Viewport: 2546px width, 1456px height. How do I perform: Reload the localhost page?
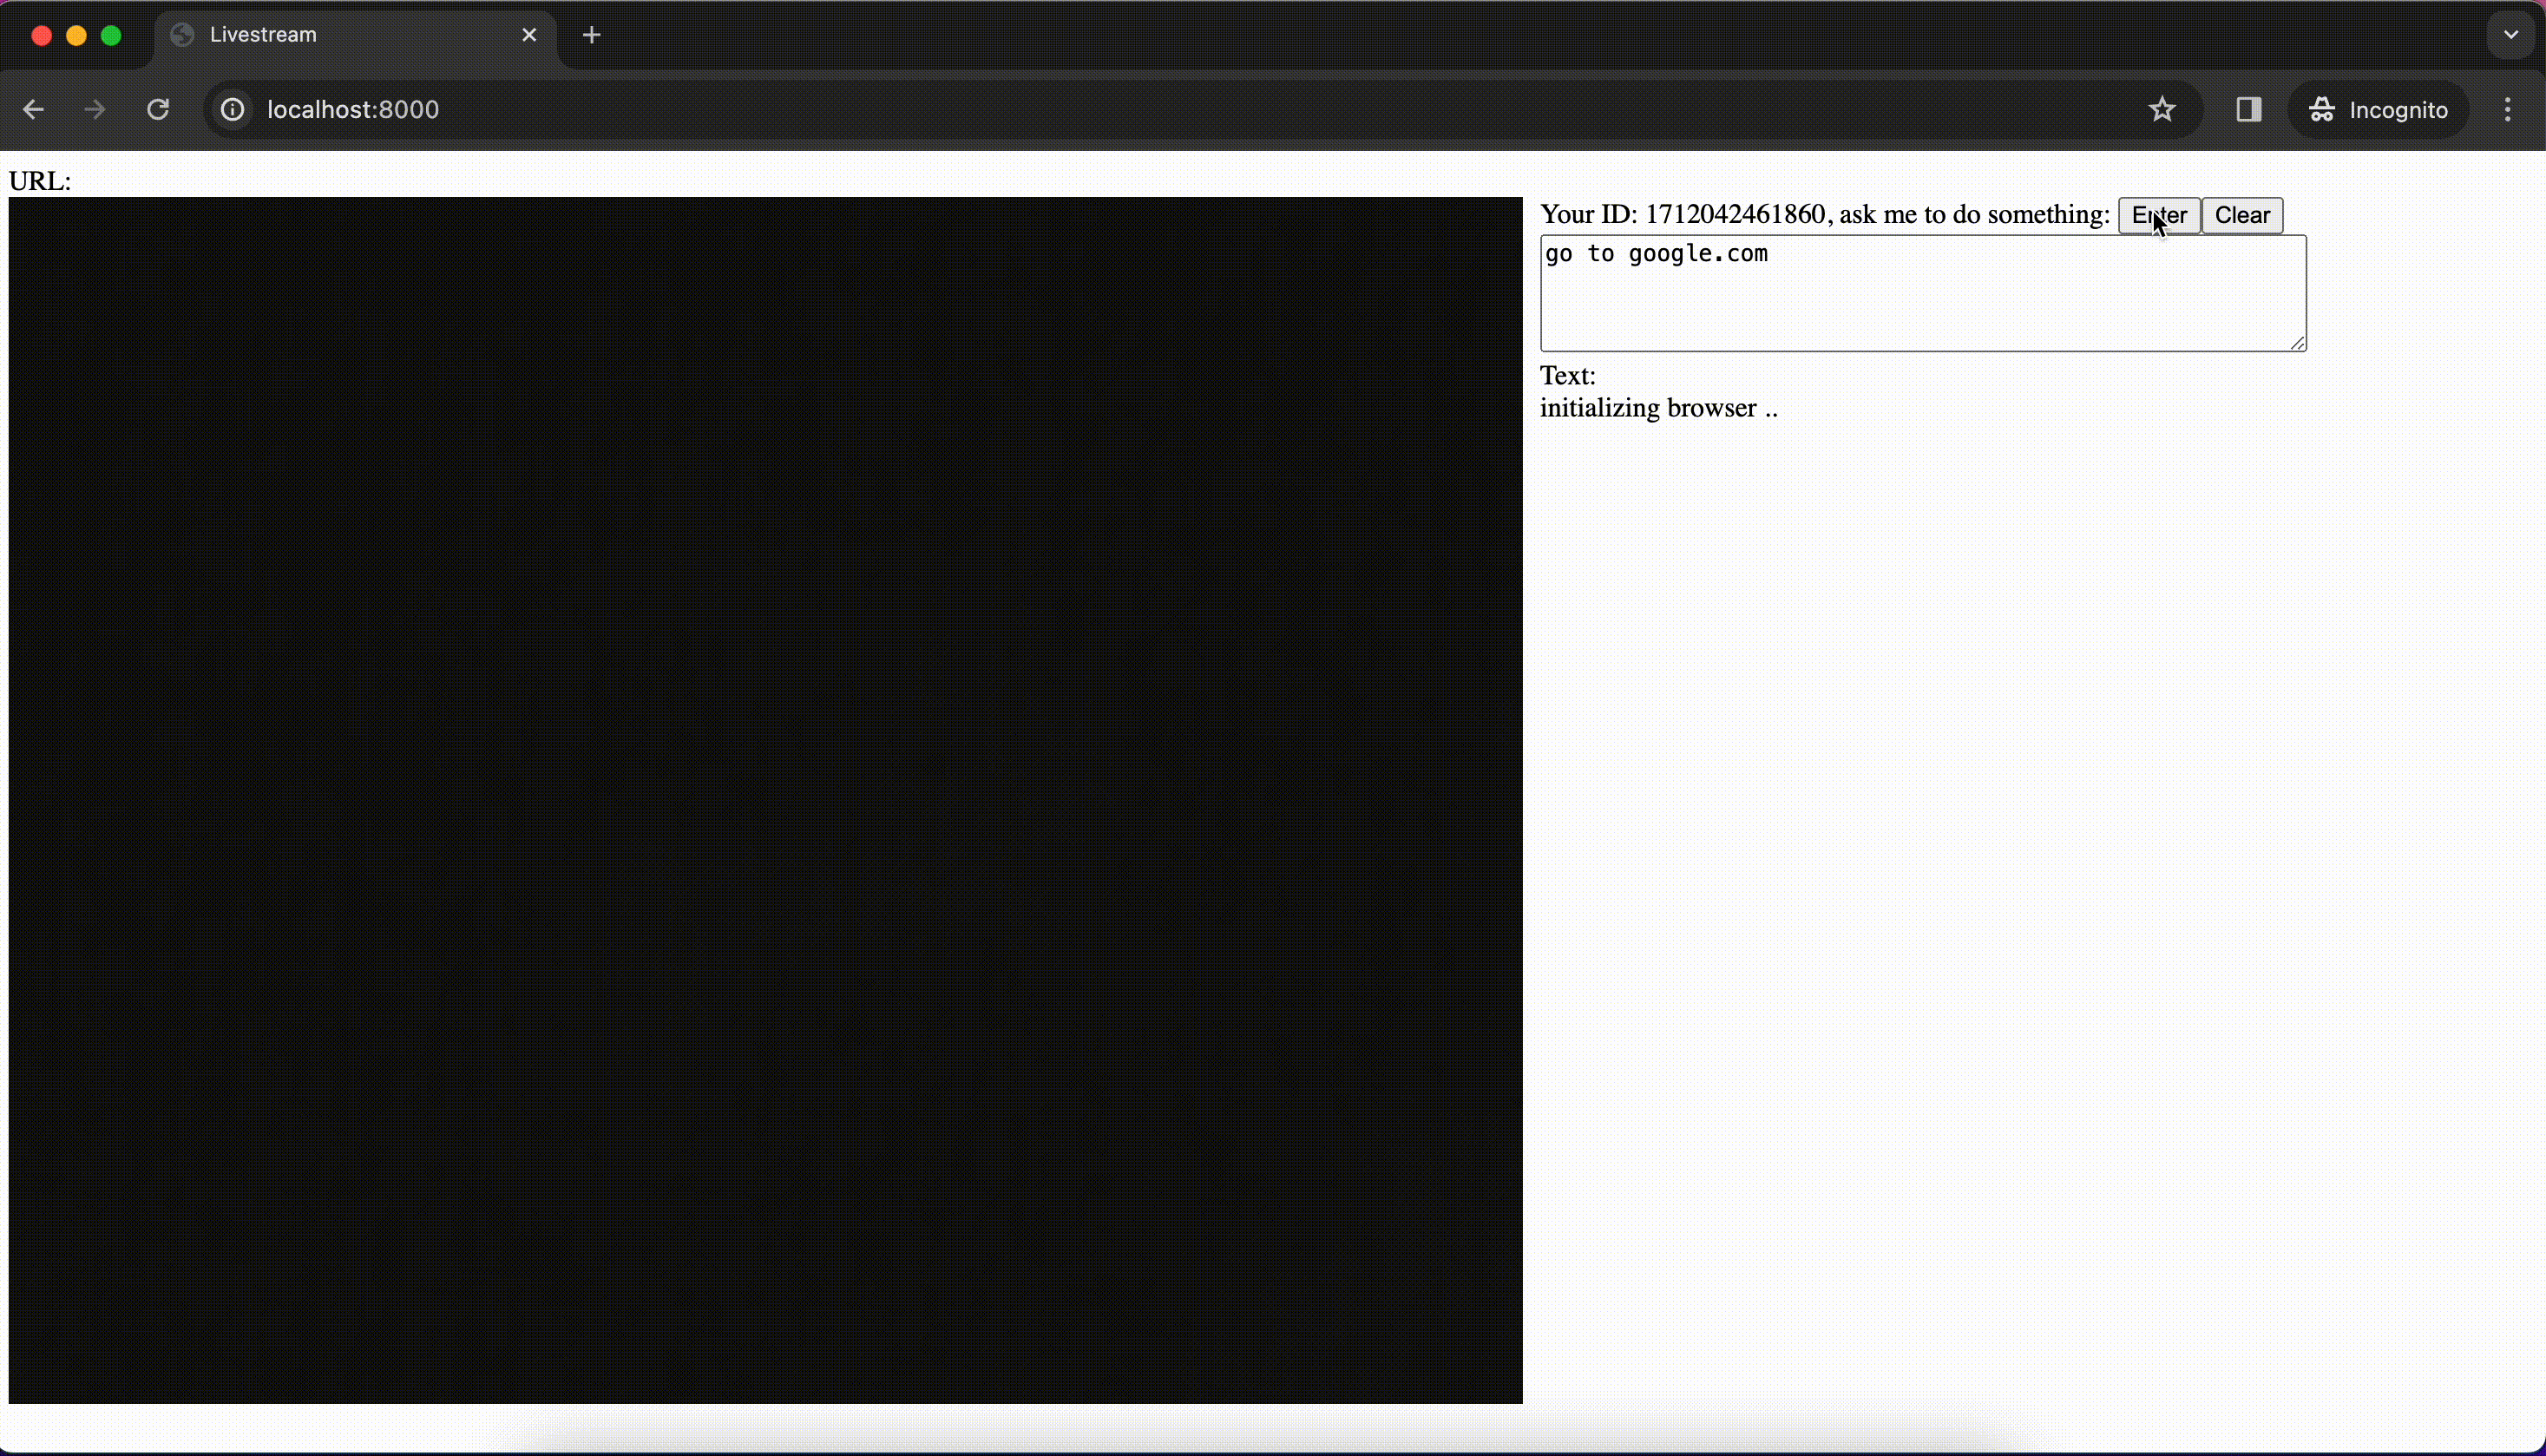tap(158, 110)
